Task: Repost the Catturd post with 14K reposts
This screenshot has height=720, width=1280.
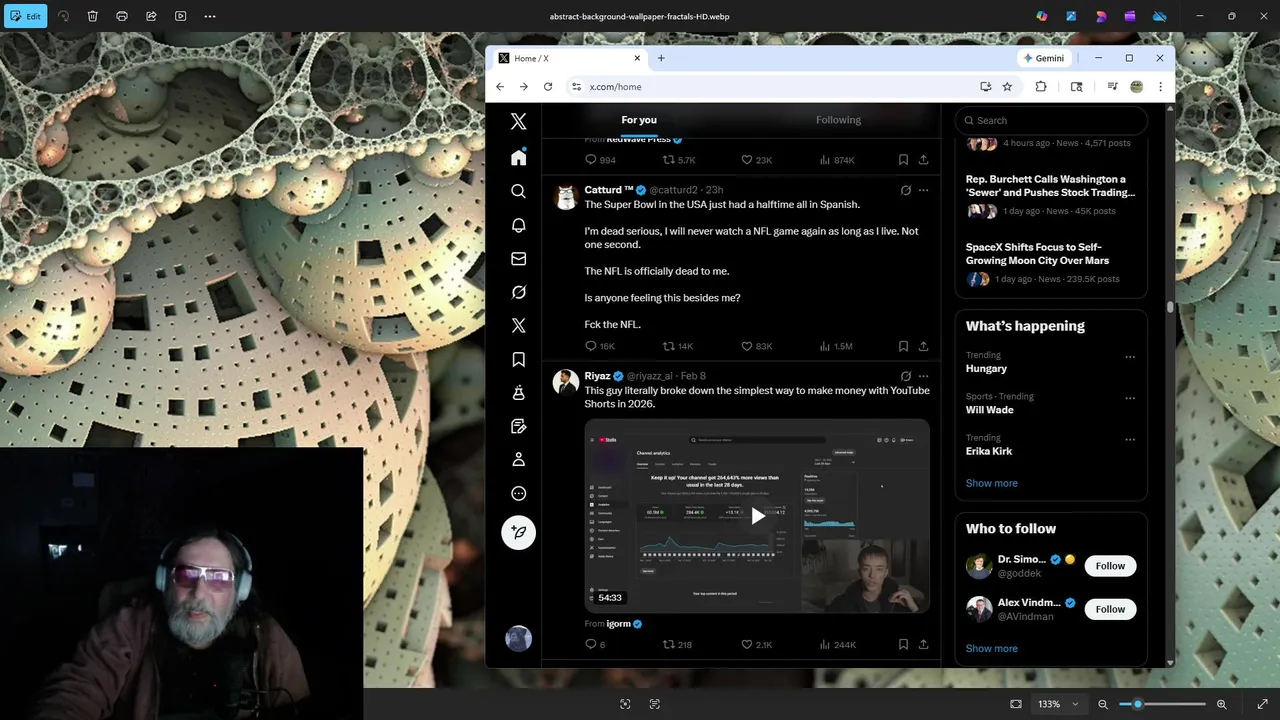Action: (x=678, y=346)
